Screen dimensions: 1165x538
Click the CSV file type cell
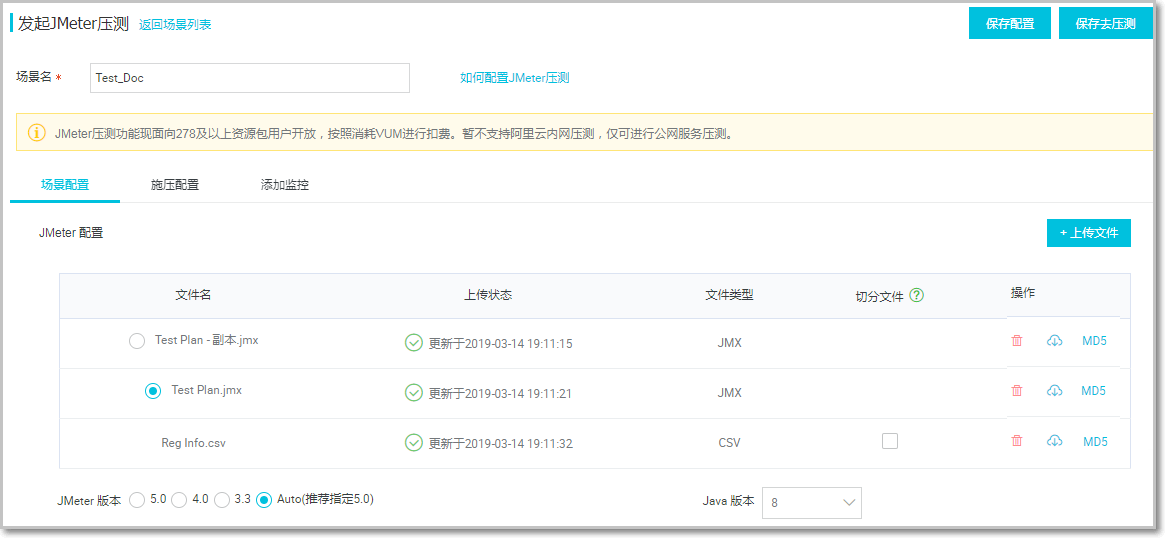(730, 443)
